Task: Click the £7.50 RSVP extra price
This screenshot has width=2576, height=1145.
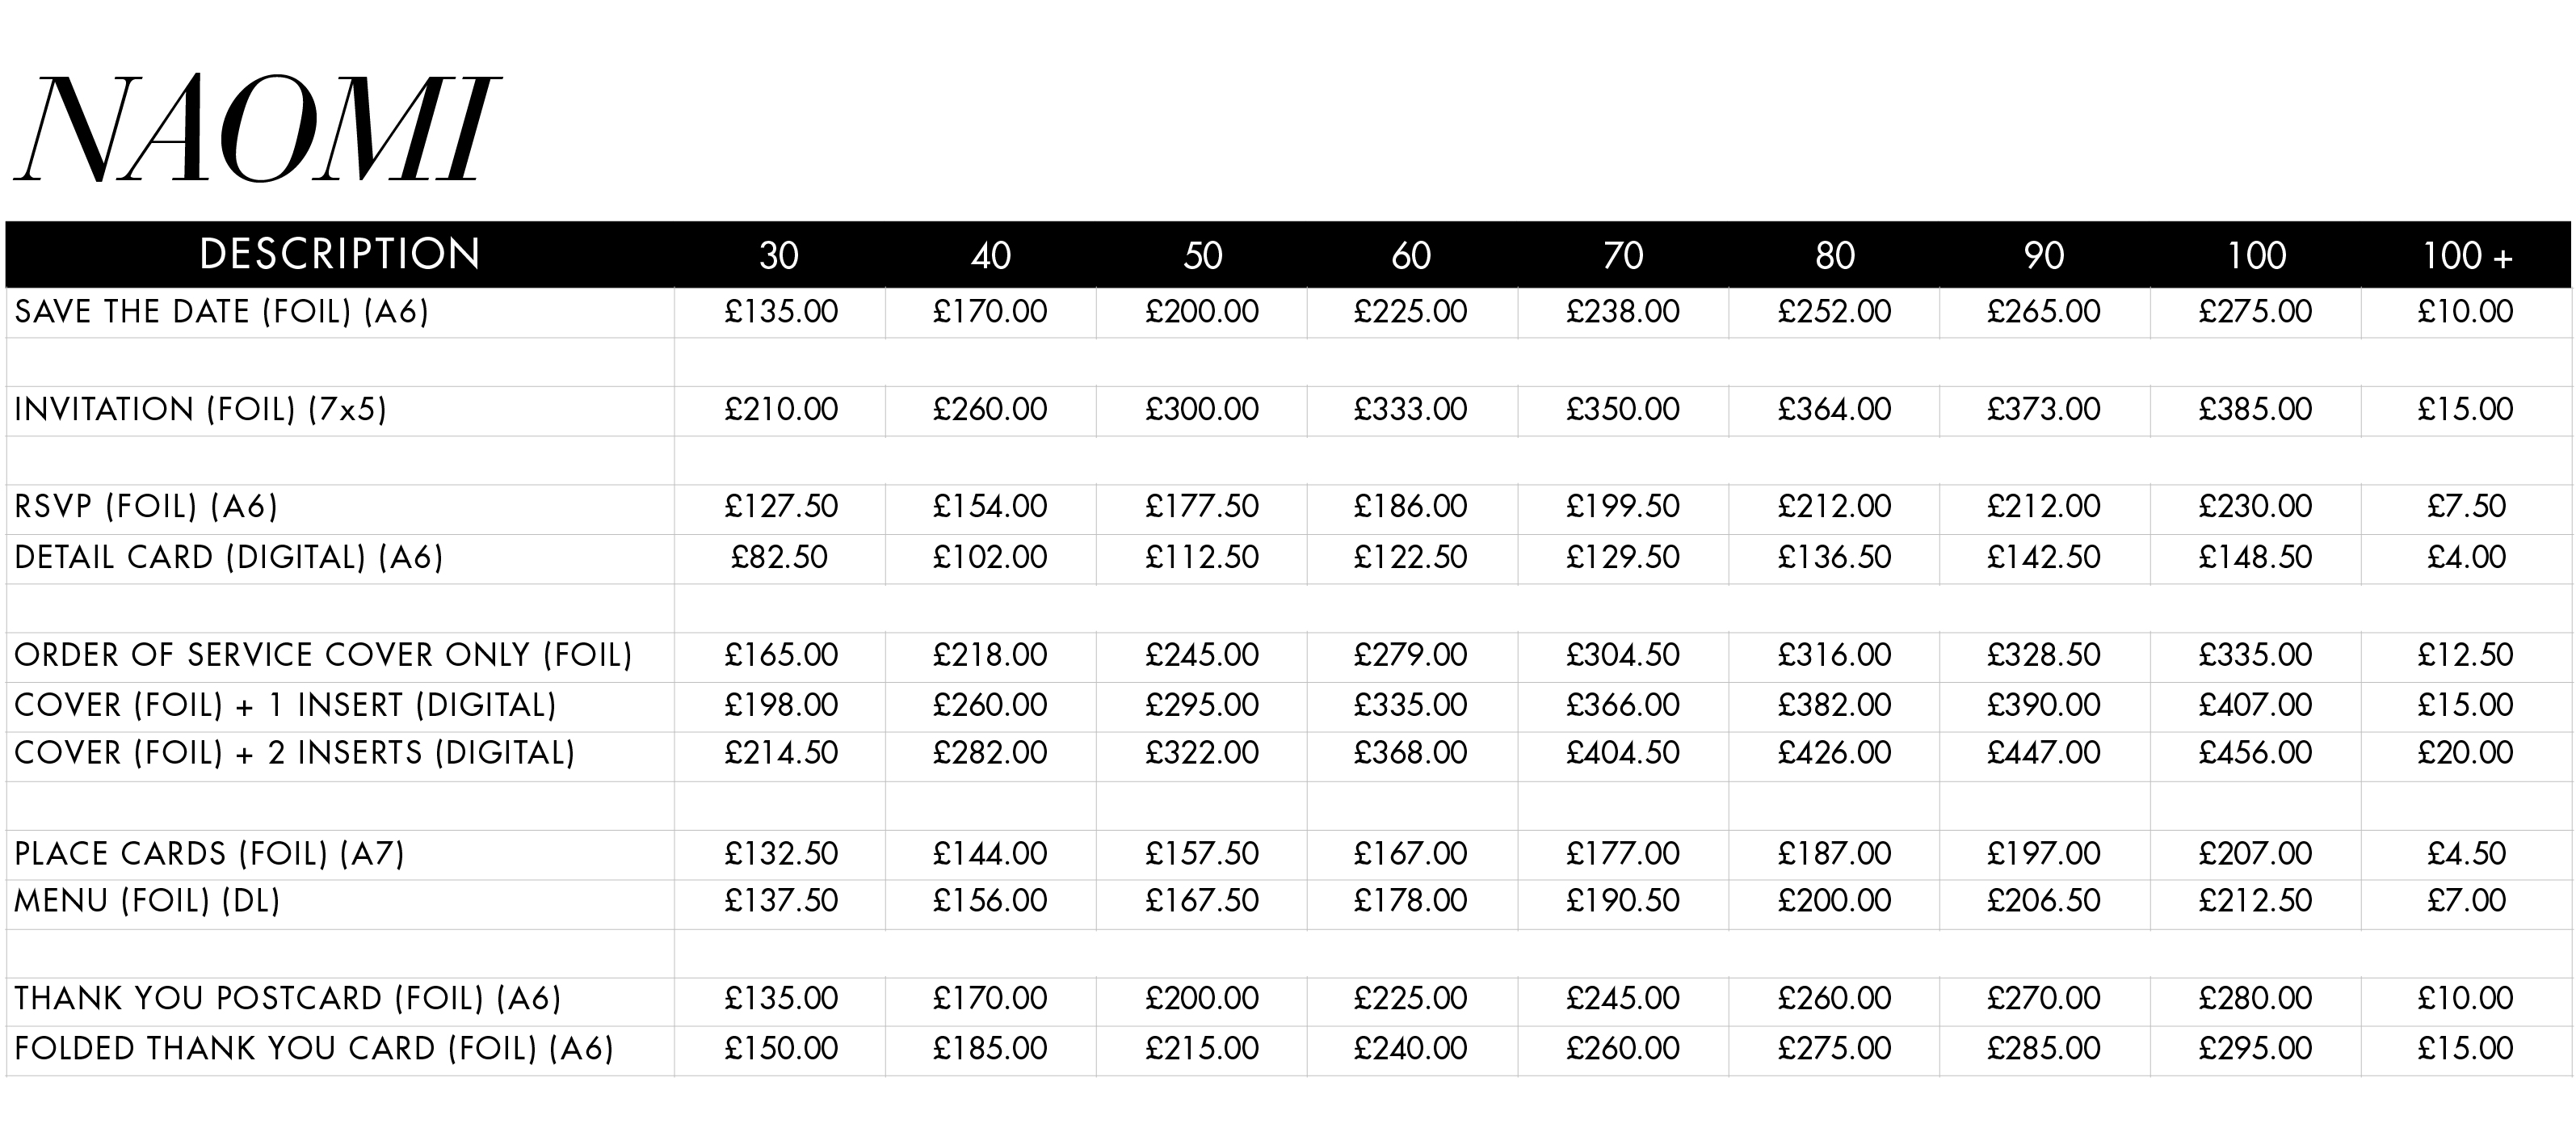Action: pyautogui.click(x=2467, y=507)
